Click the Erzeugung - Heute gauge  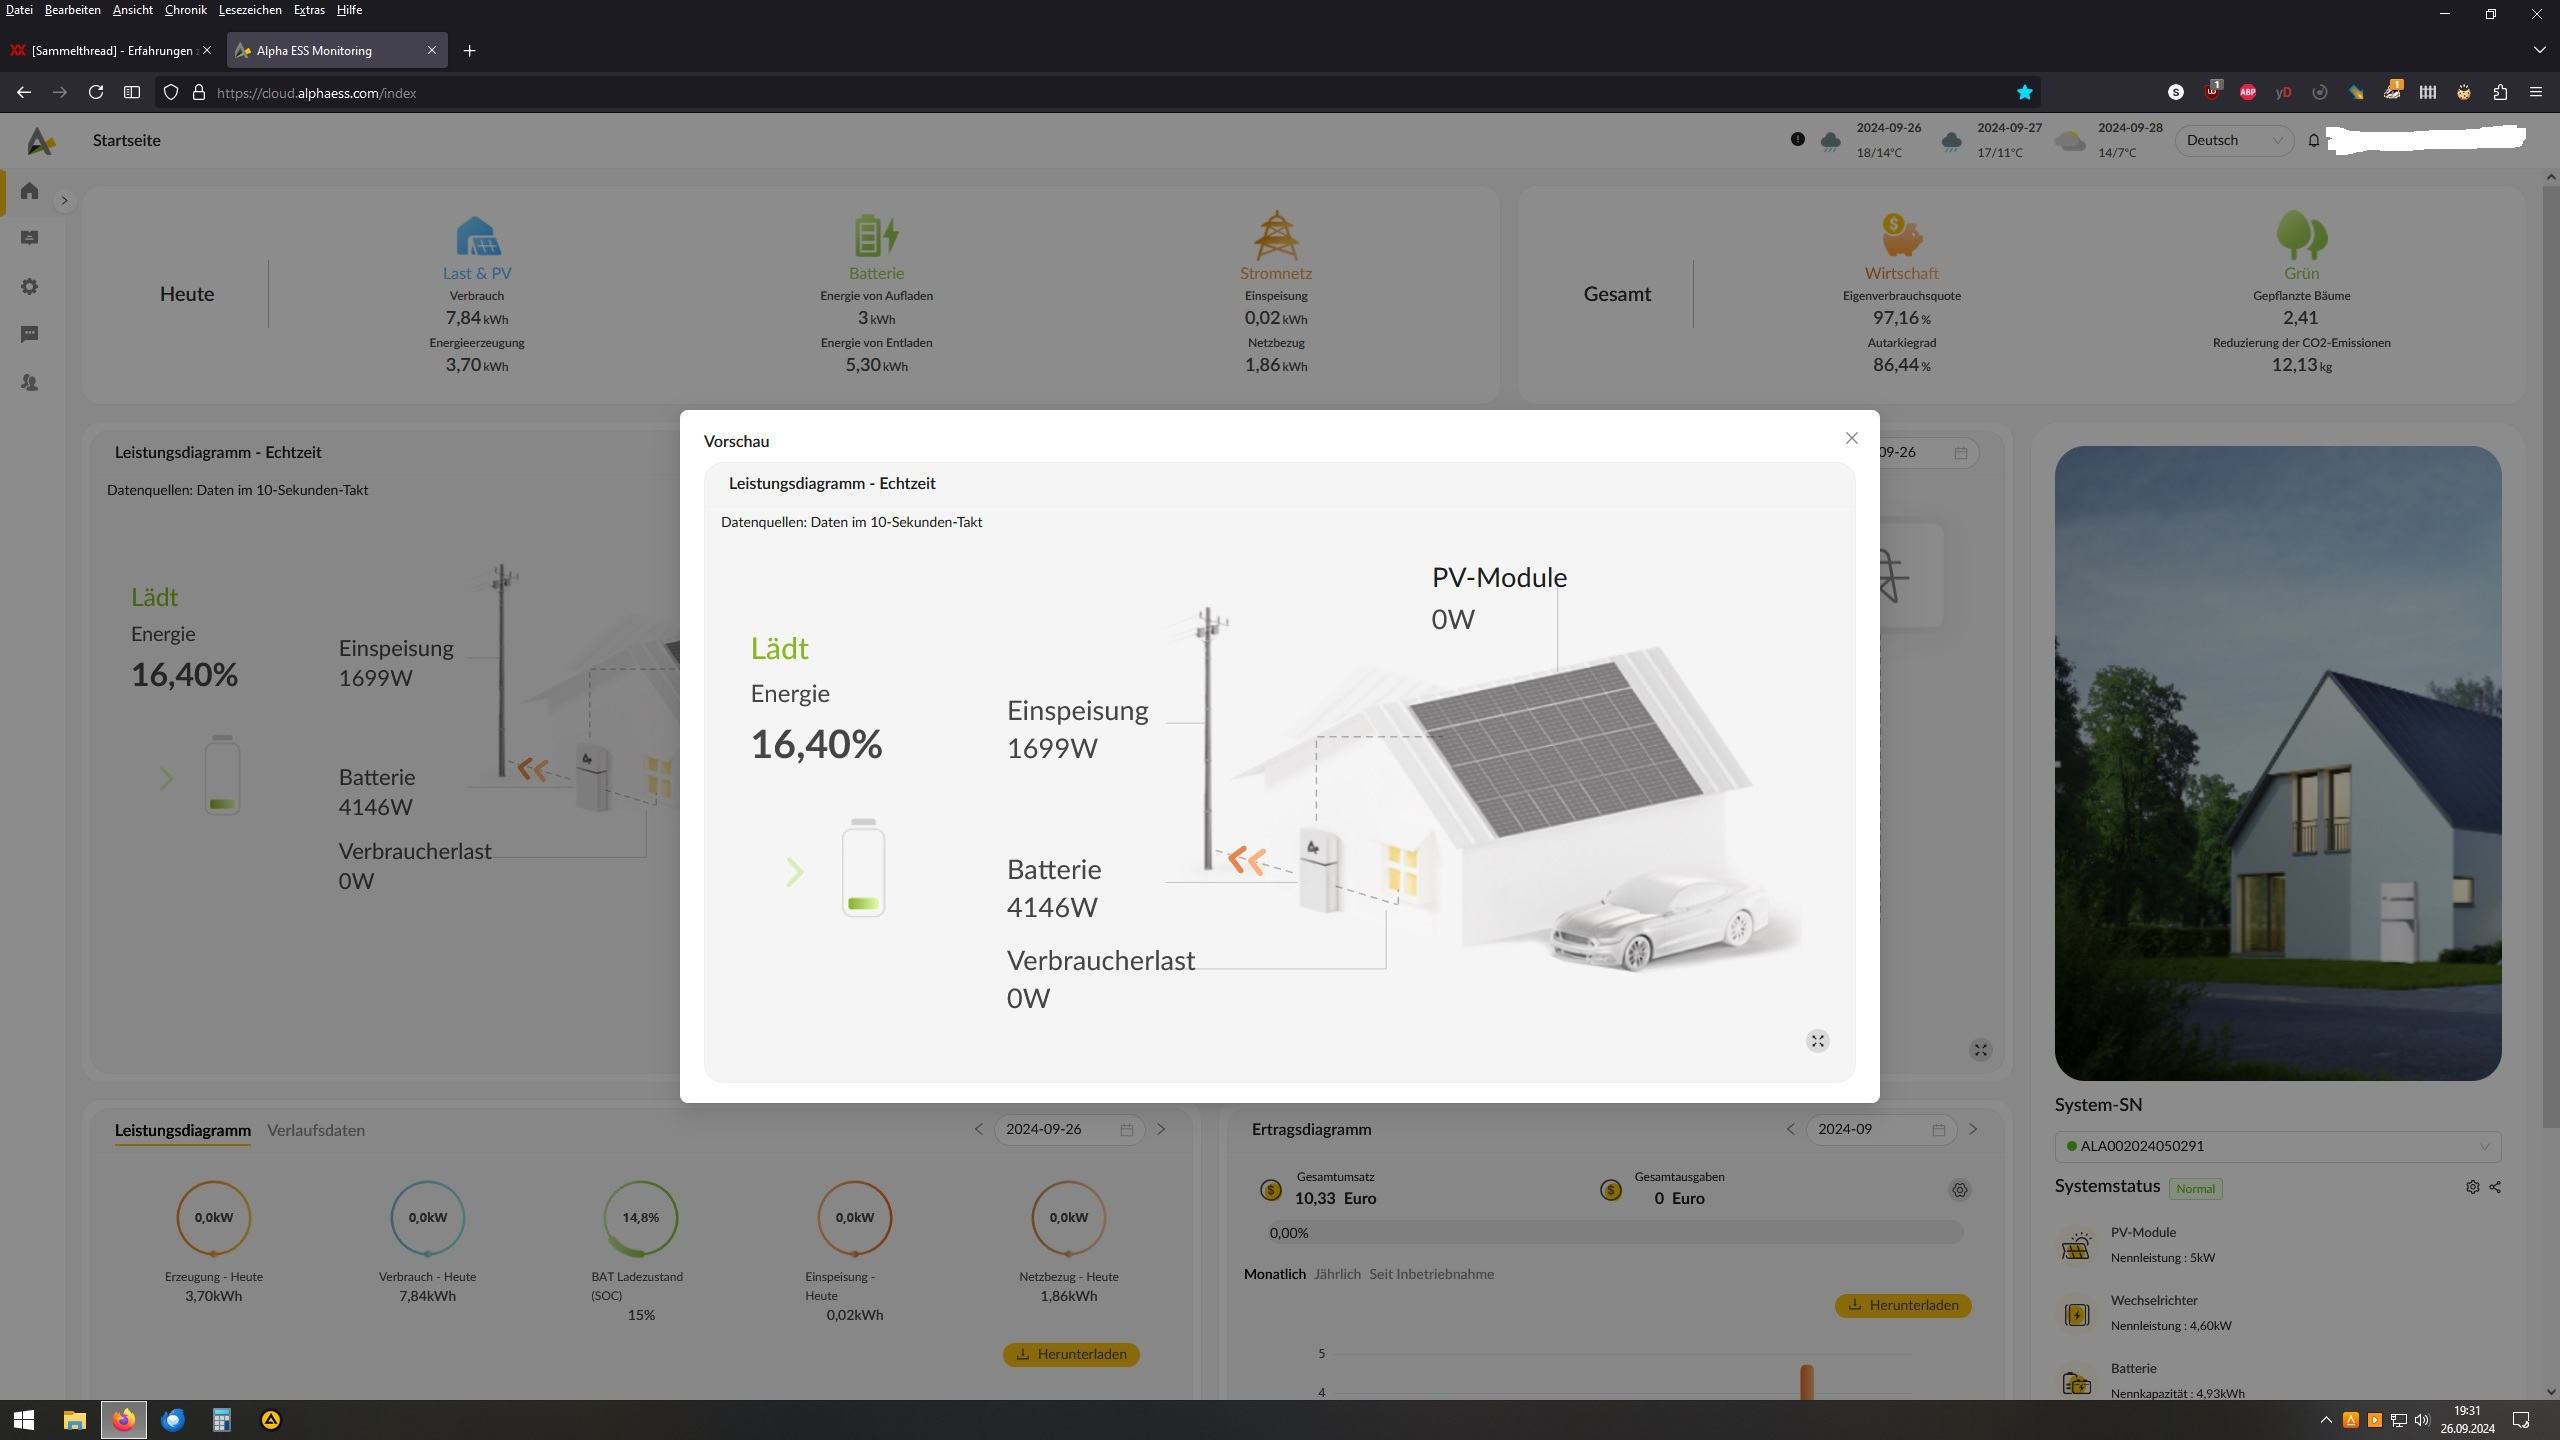click(x=214, y=1218)
